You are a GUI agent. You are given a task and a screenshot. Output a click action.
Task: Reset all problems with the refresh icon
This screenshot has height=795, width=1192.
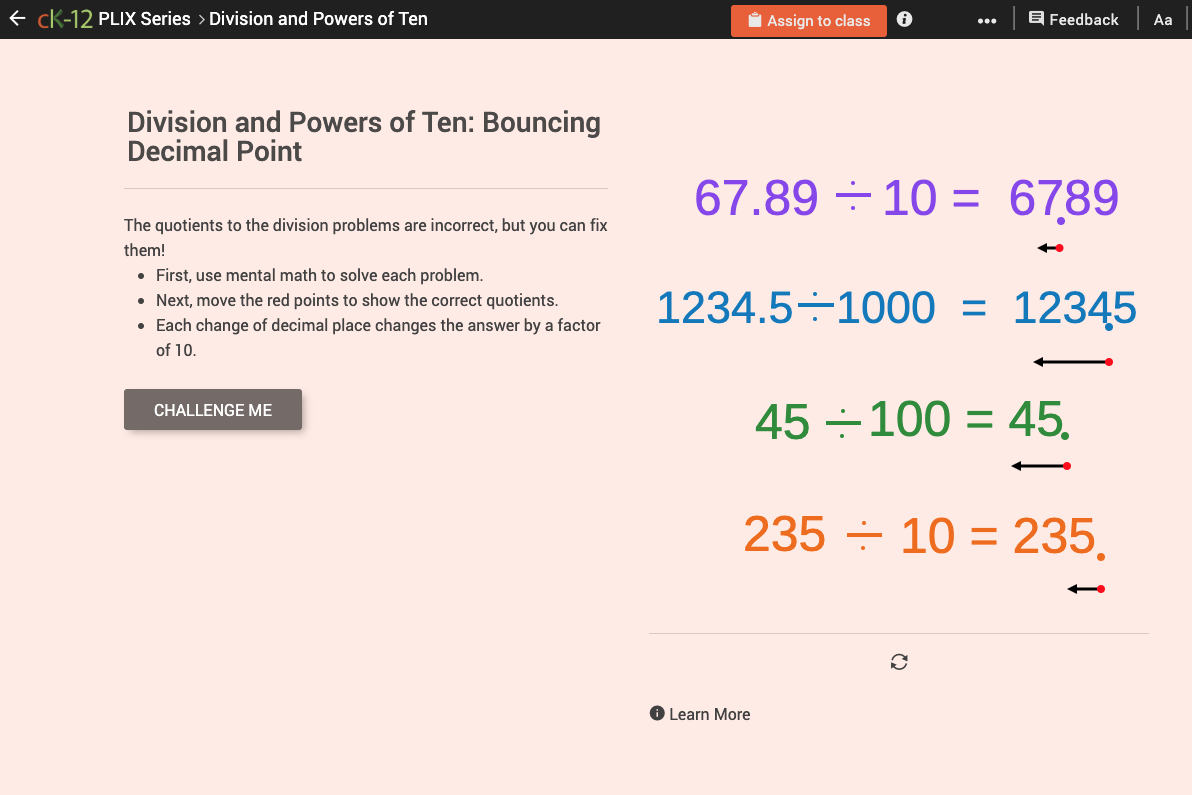(x=898, y=661)
